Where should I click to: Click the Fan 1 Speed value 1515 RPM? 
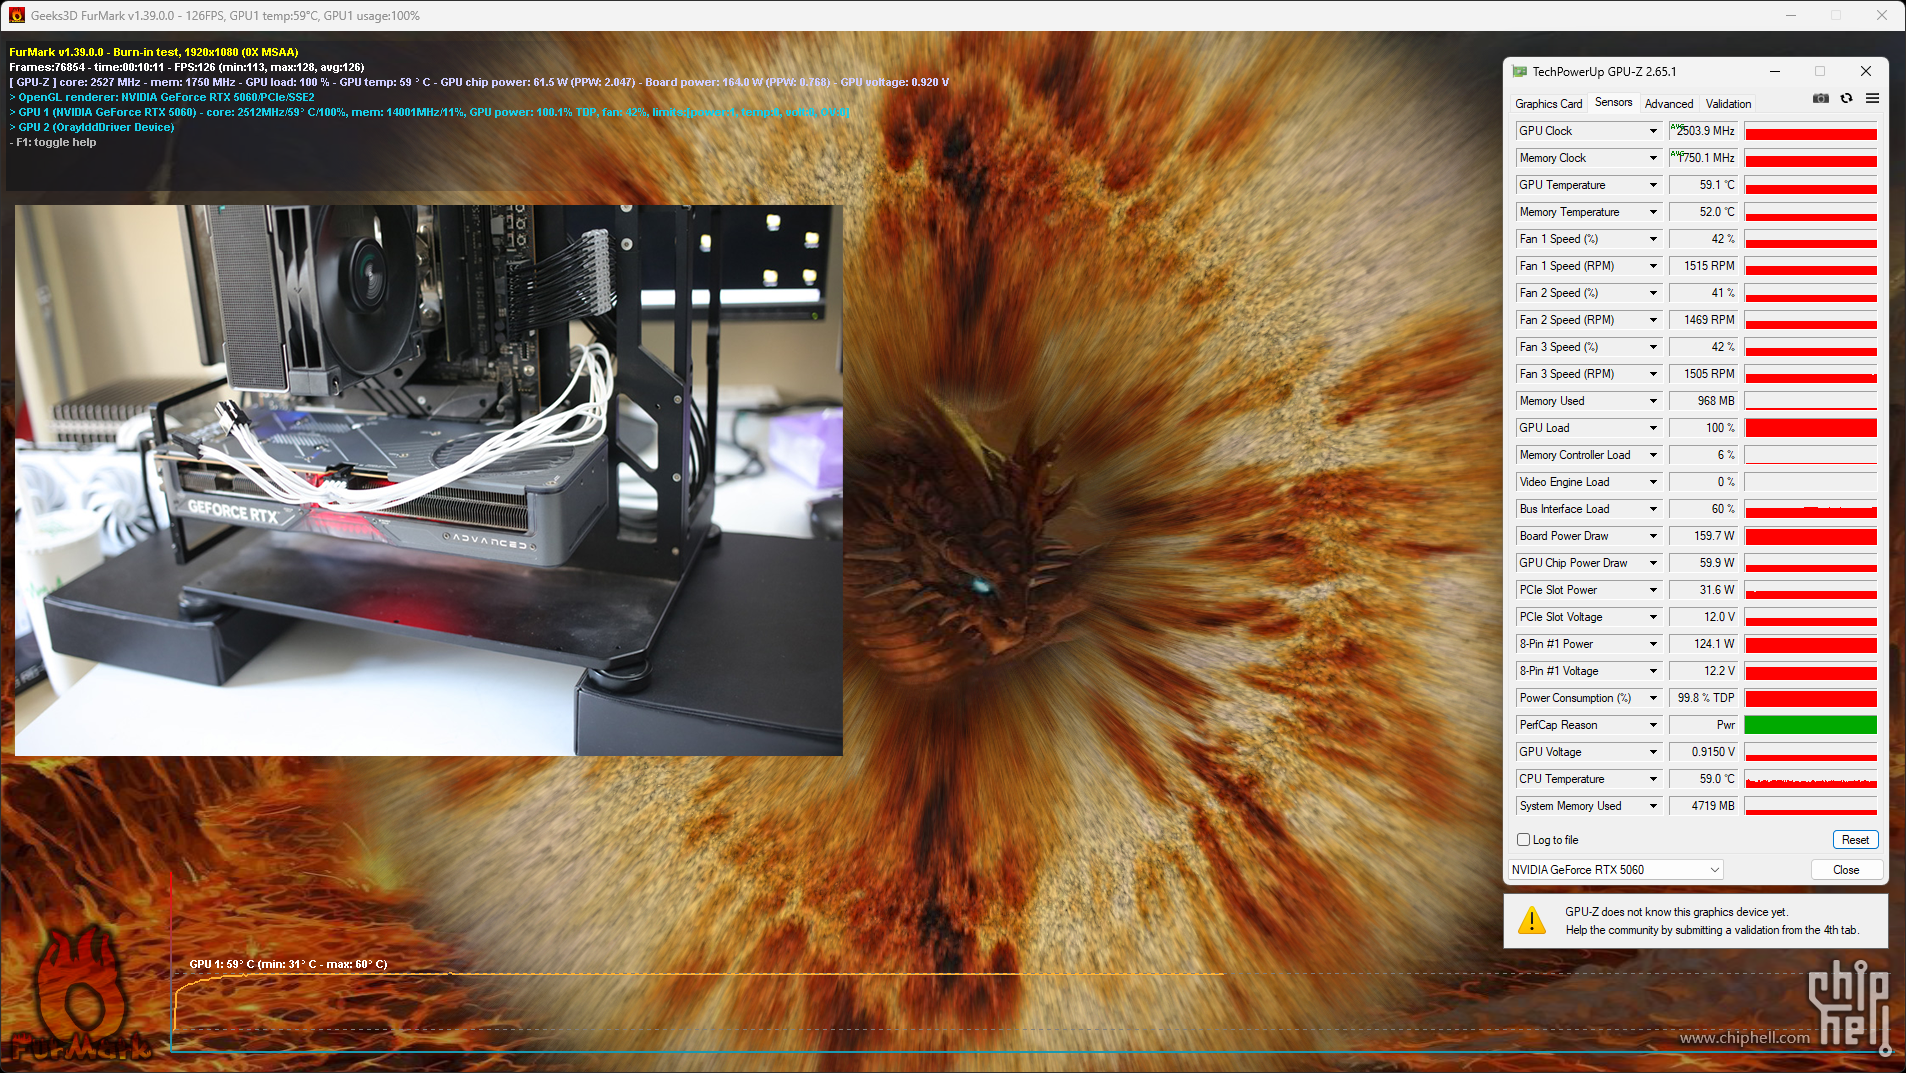coord(1704,266)
